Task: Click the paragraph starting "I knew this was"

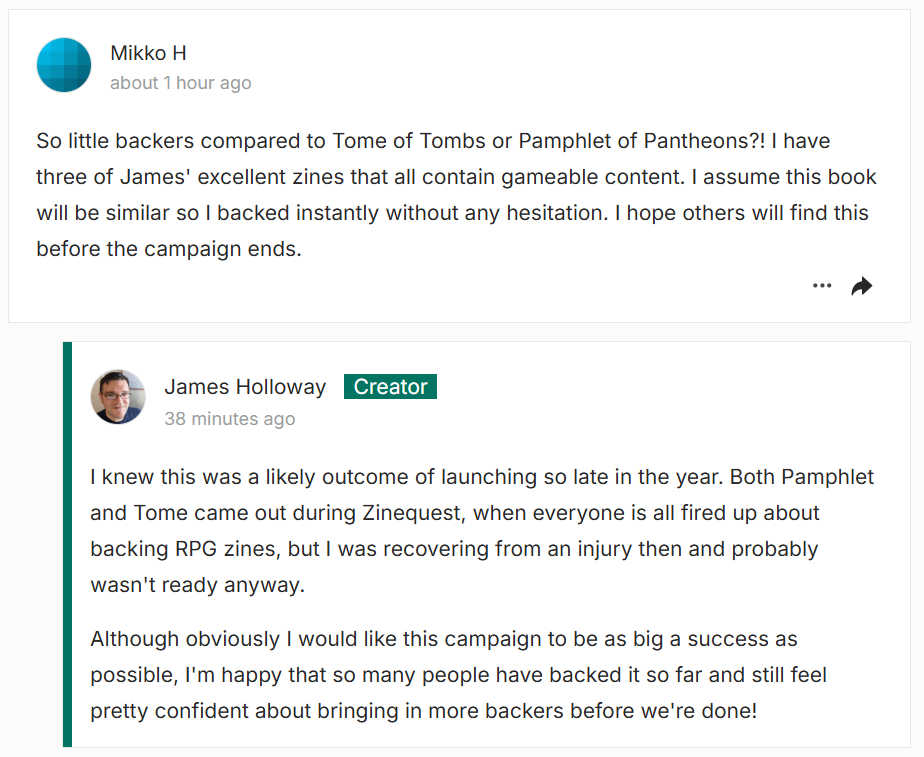Action: (455, 531)
